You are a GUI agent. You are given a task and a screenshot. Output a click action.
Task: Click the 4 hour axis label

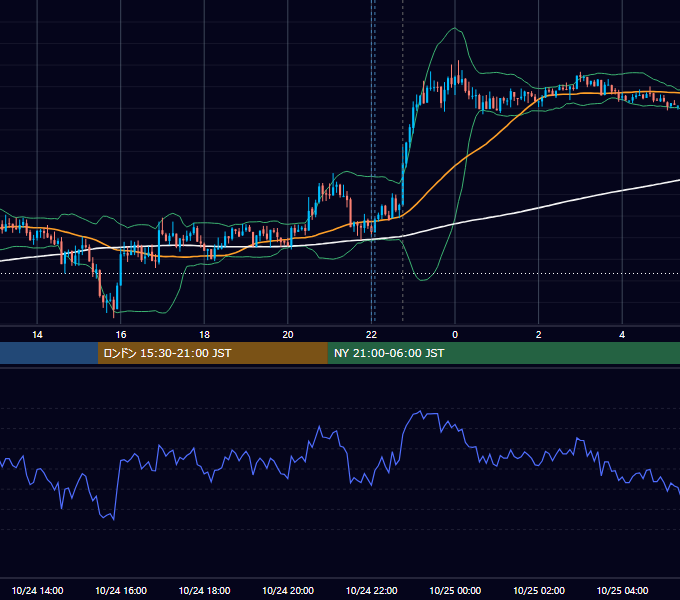click(x=622, y=335)
